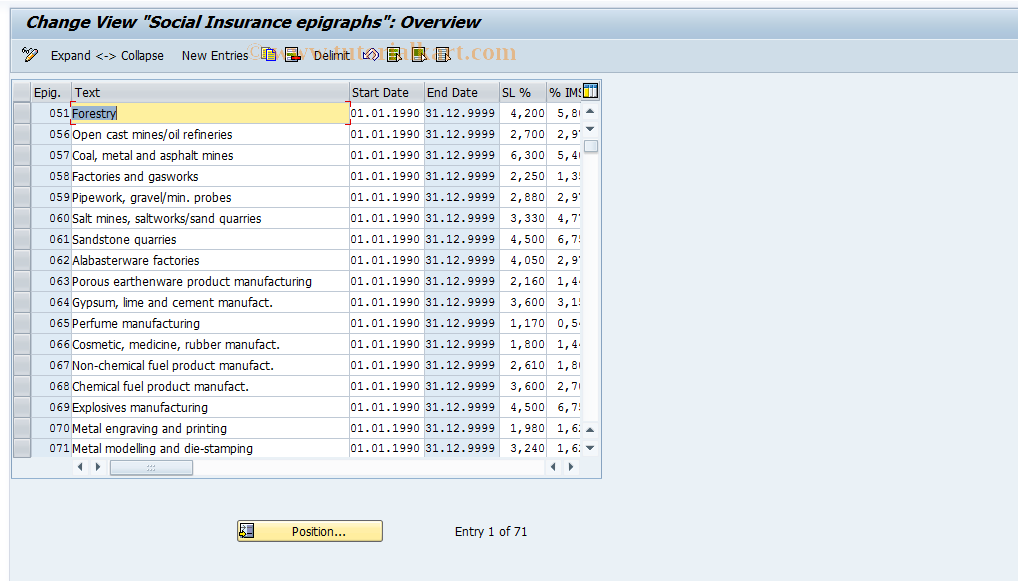Click 'Cosmetic, medicine, rubber manufact.' field
The height and width of the screenshot is (581, 1018).
210,344
